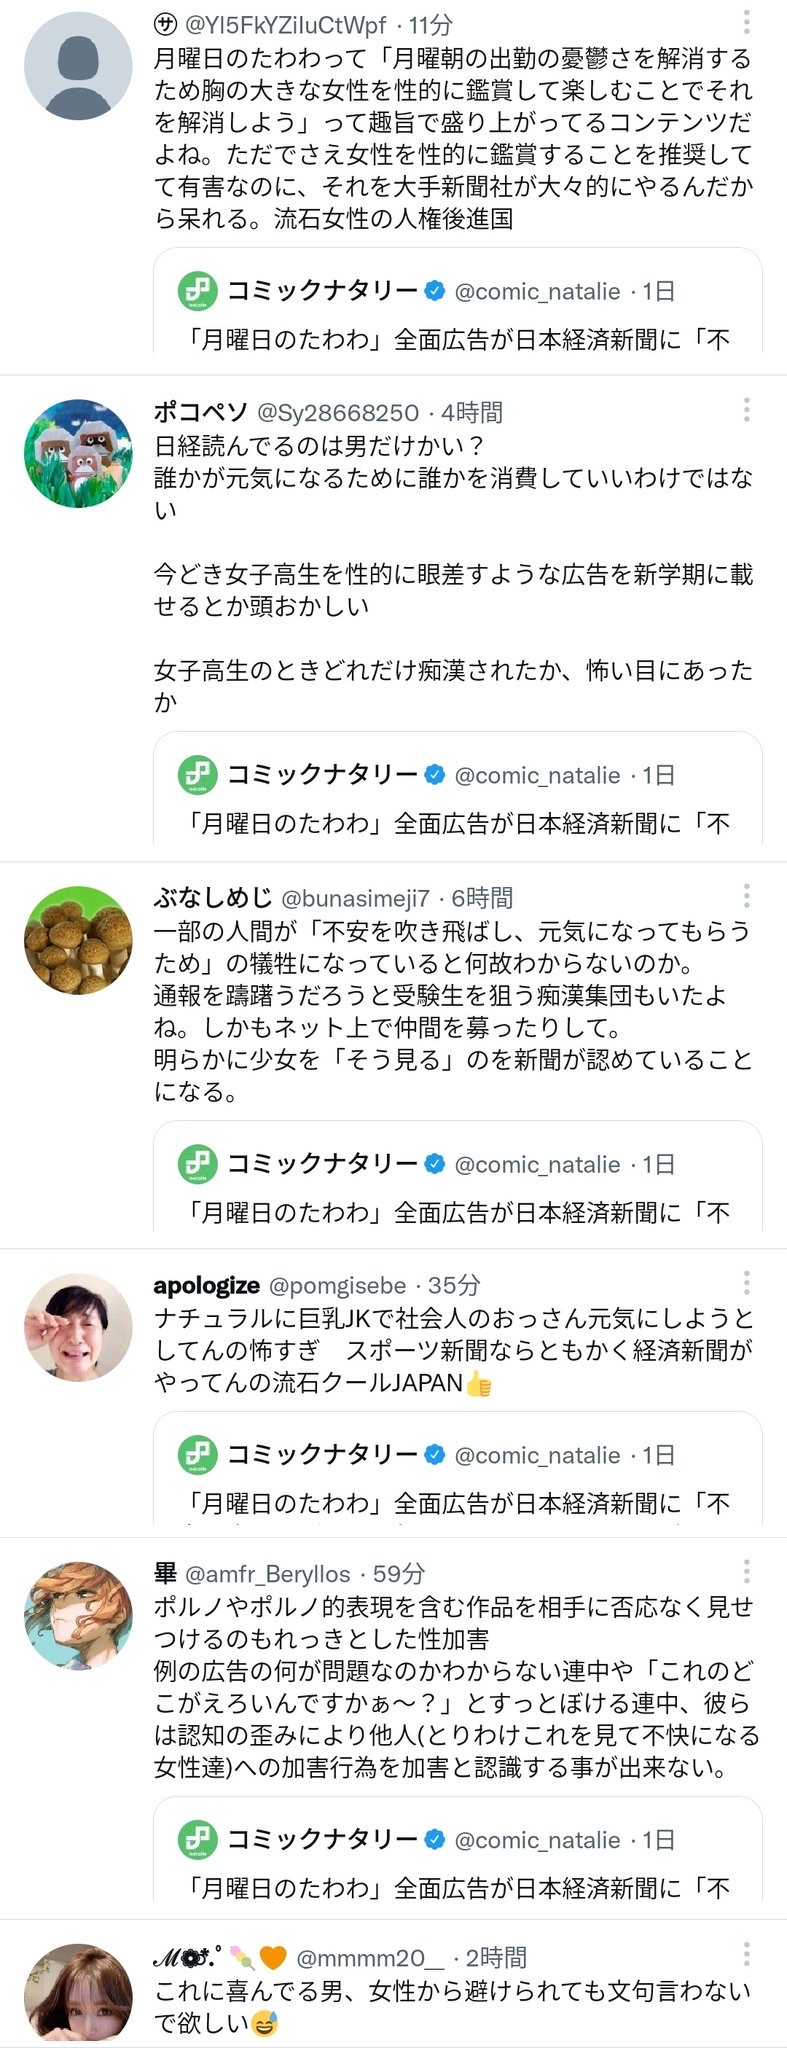
Task: Open the @Sy28668250 handle link
Action: [x=338, y=412]
